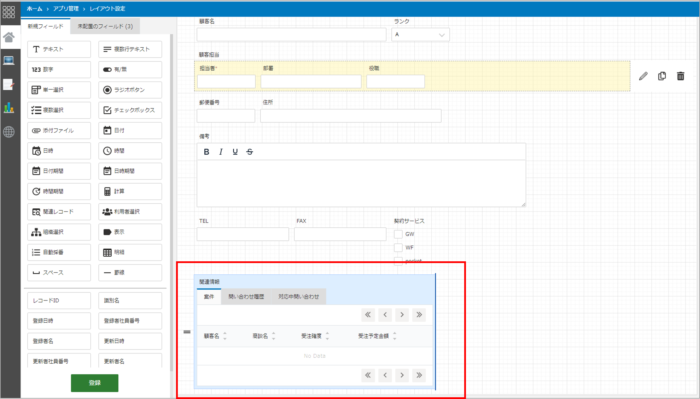Toggle Italic in 備考 editor
This screenshot has width=700, height=399.
pos(221,152)
